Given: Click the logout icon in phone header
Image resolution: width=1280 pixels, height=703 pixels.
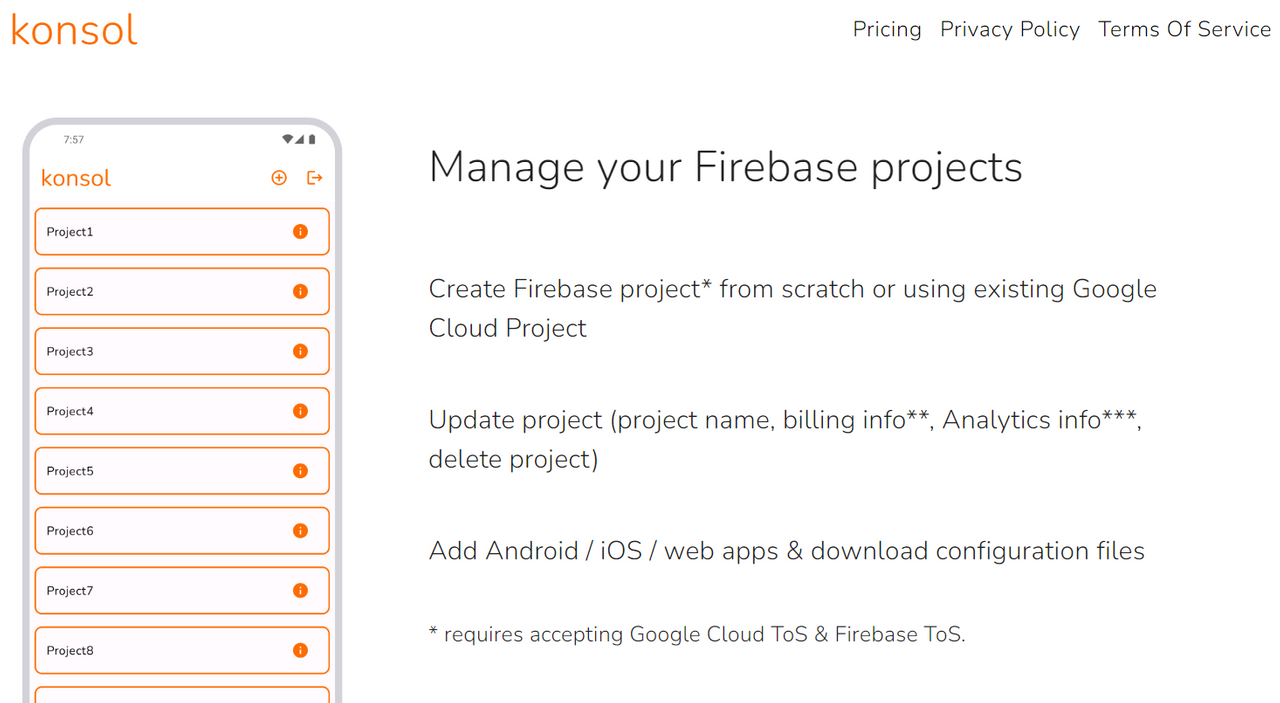Looking at the screenshot, I should [x=315, y=178].
